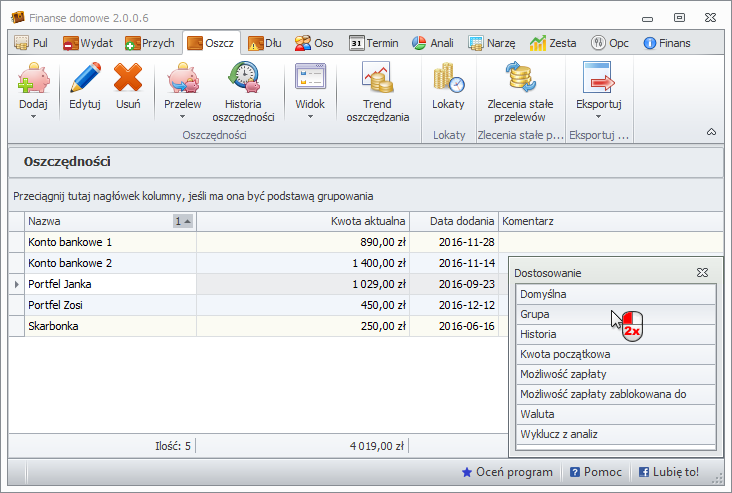Expand the Widok dropdown menu
The width and height of the screenshot is (732, 493).
(x=310, y=117)
